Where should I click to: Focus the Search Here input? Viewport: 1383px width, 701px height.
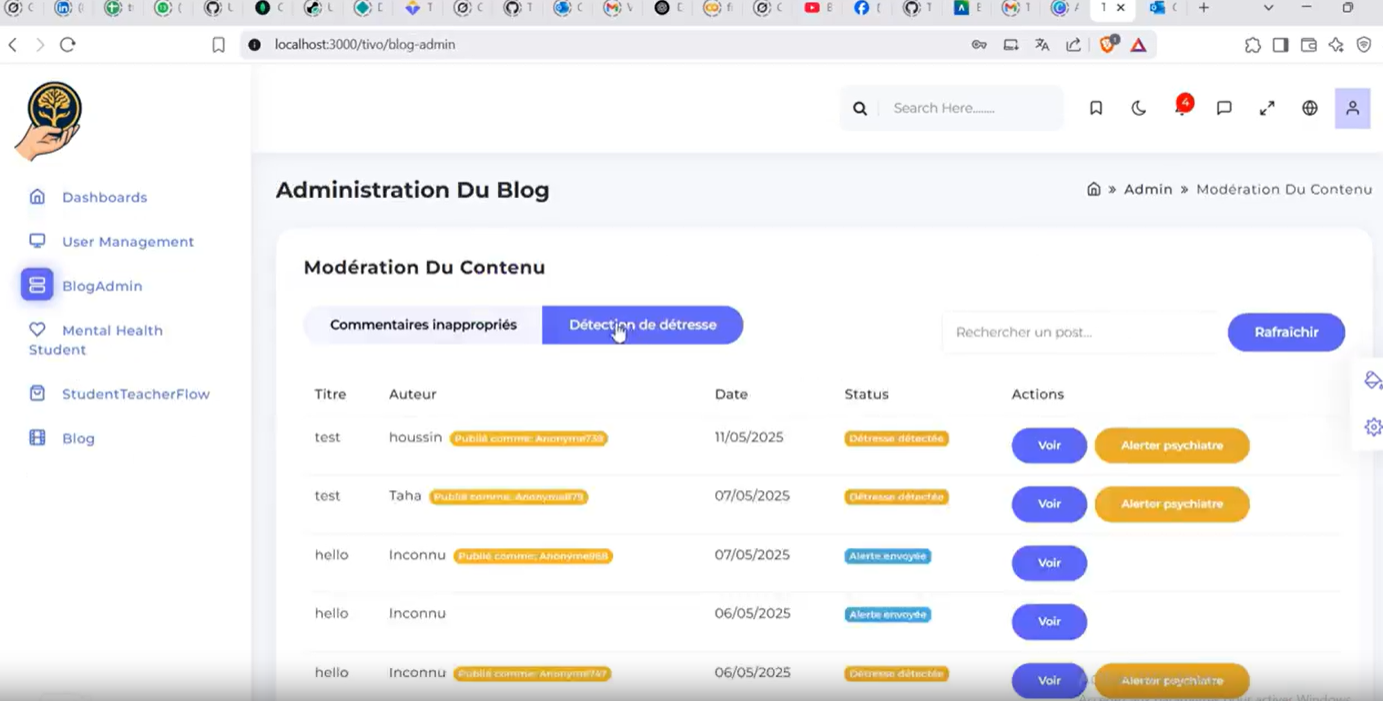(971, 108)
